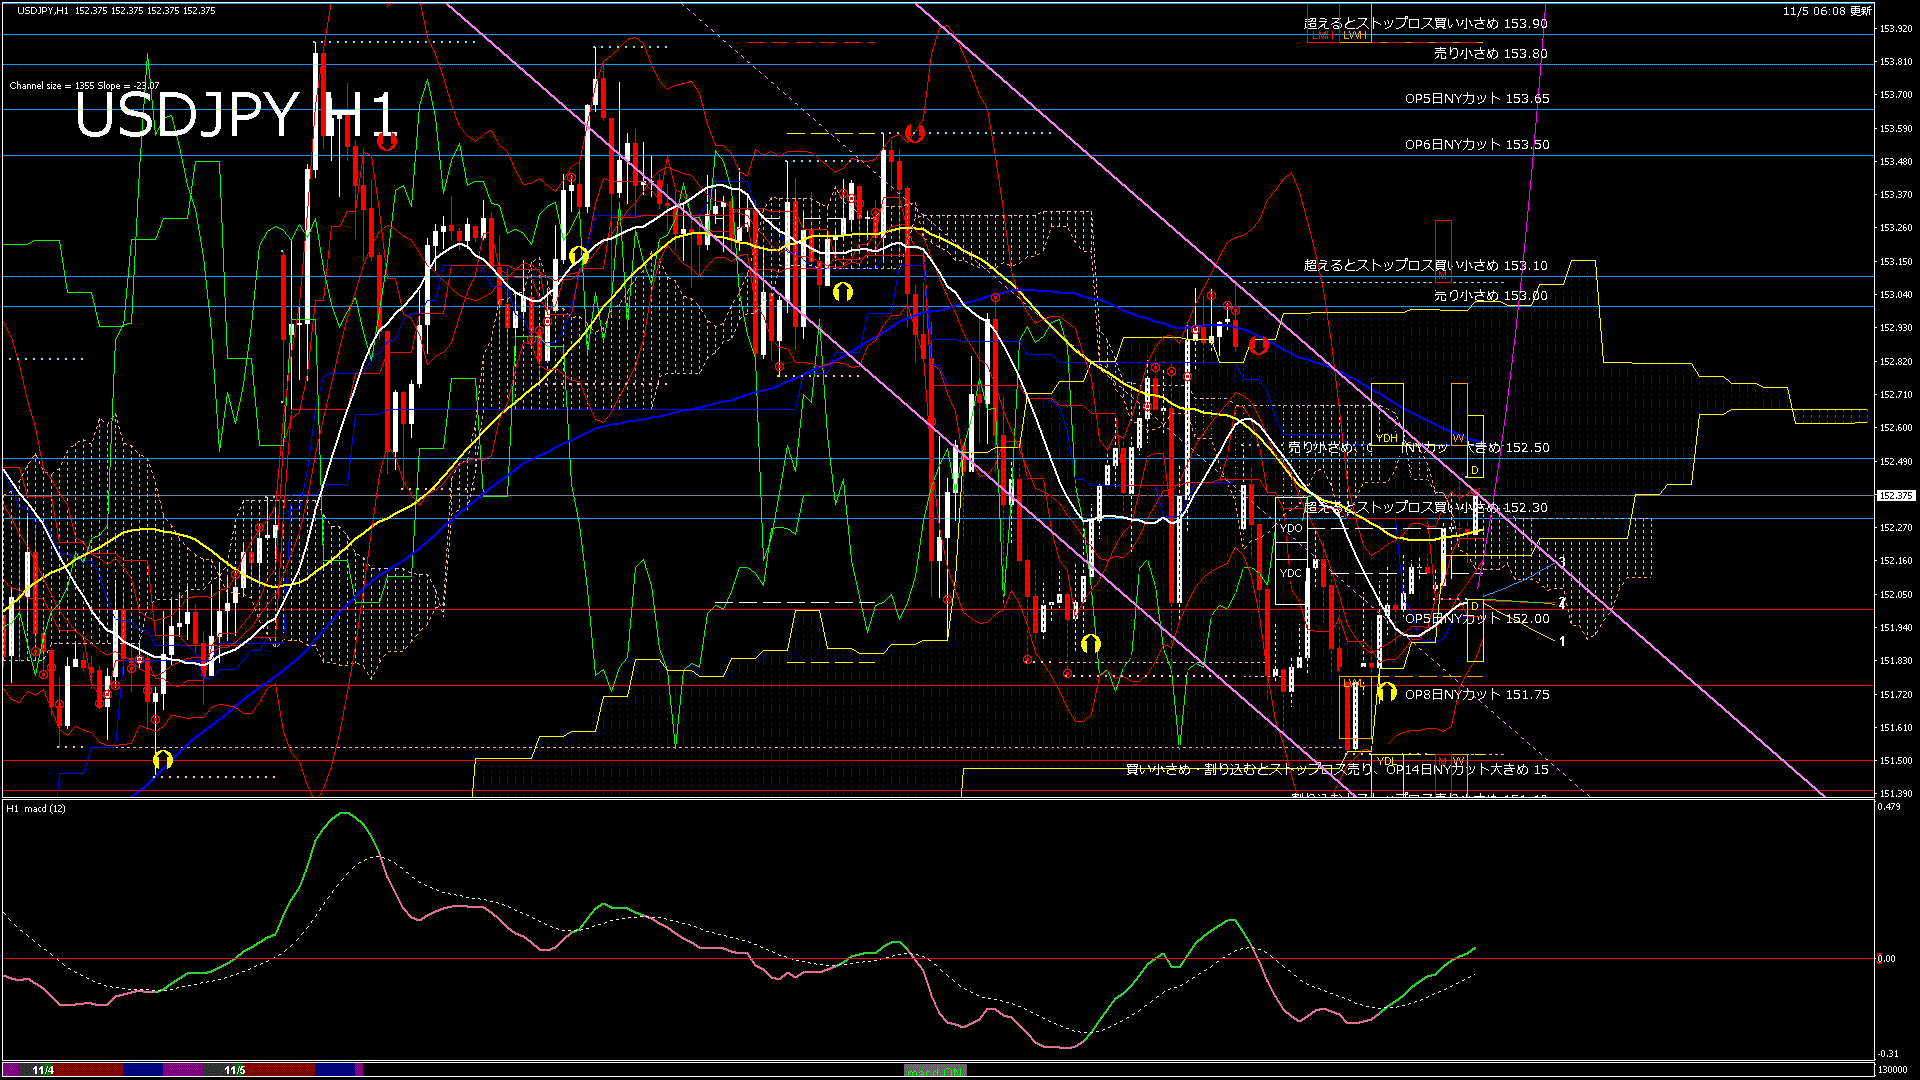The image size is (1920, 1080).
Task: Click the OP6日NYカット 153.50 label
Action: click(x=1477, y=145)
